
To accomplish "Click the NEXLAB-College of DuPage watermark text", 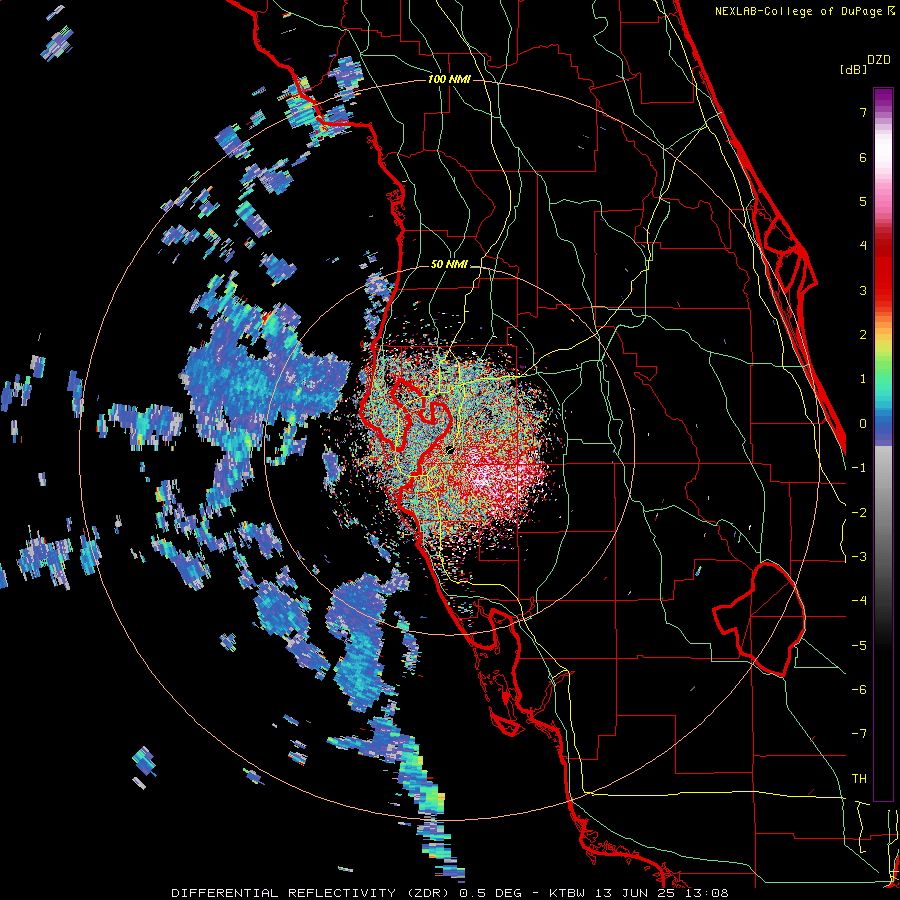I will point(799,11).
